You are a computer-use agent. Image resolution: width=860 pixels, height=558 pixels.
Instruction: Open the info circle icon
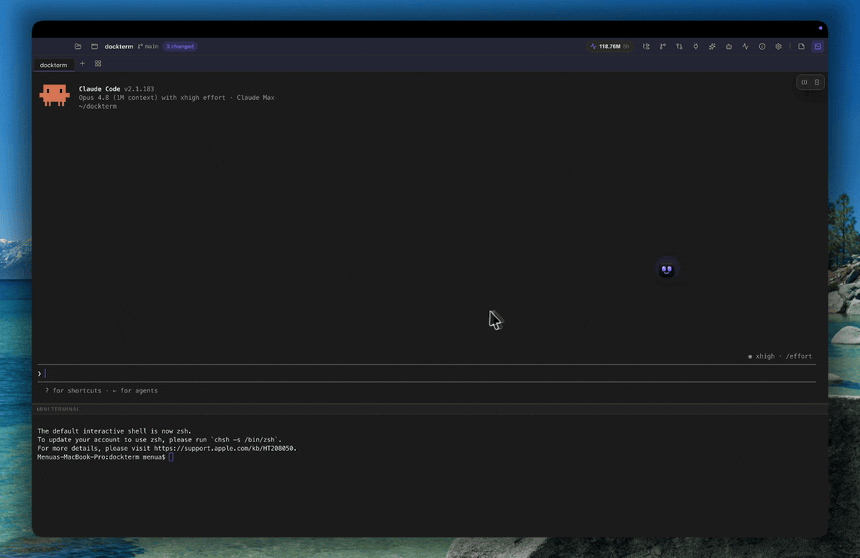pyautogui.click(x=762, y=47)
